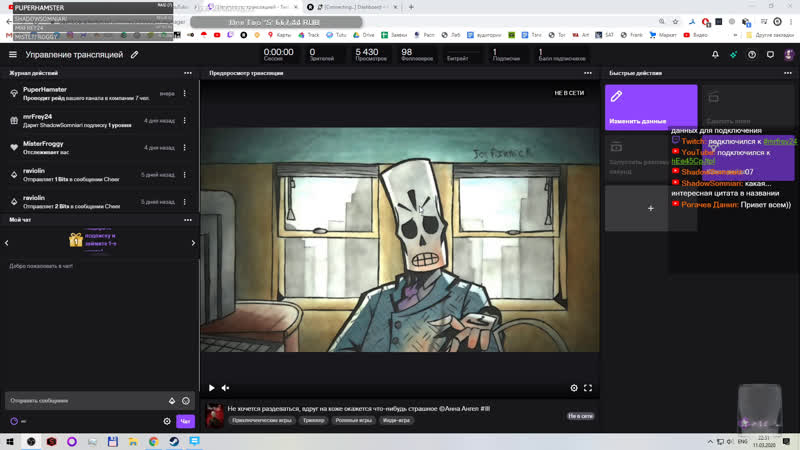Open options for MisterFroggy follow entry

pos(185,147)
